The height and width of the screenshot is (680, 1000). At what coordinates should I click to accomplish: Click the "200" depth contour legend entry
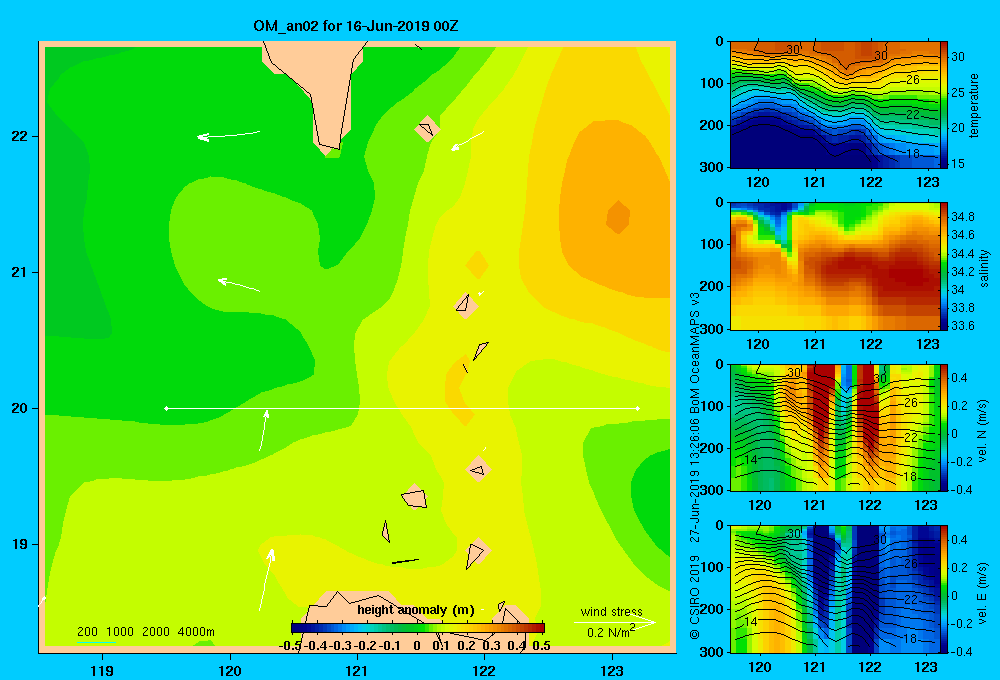[87, 632]
